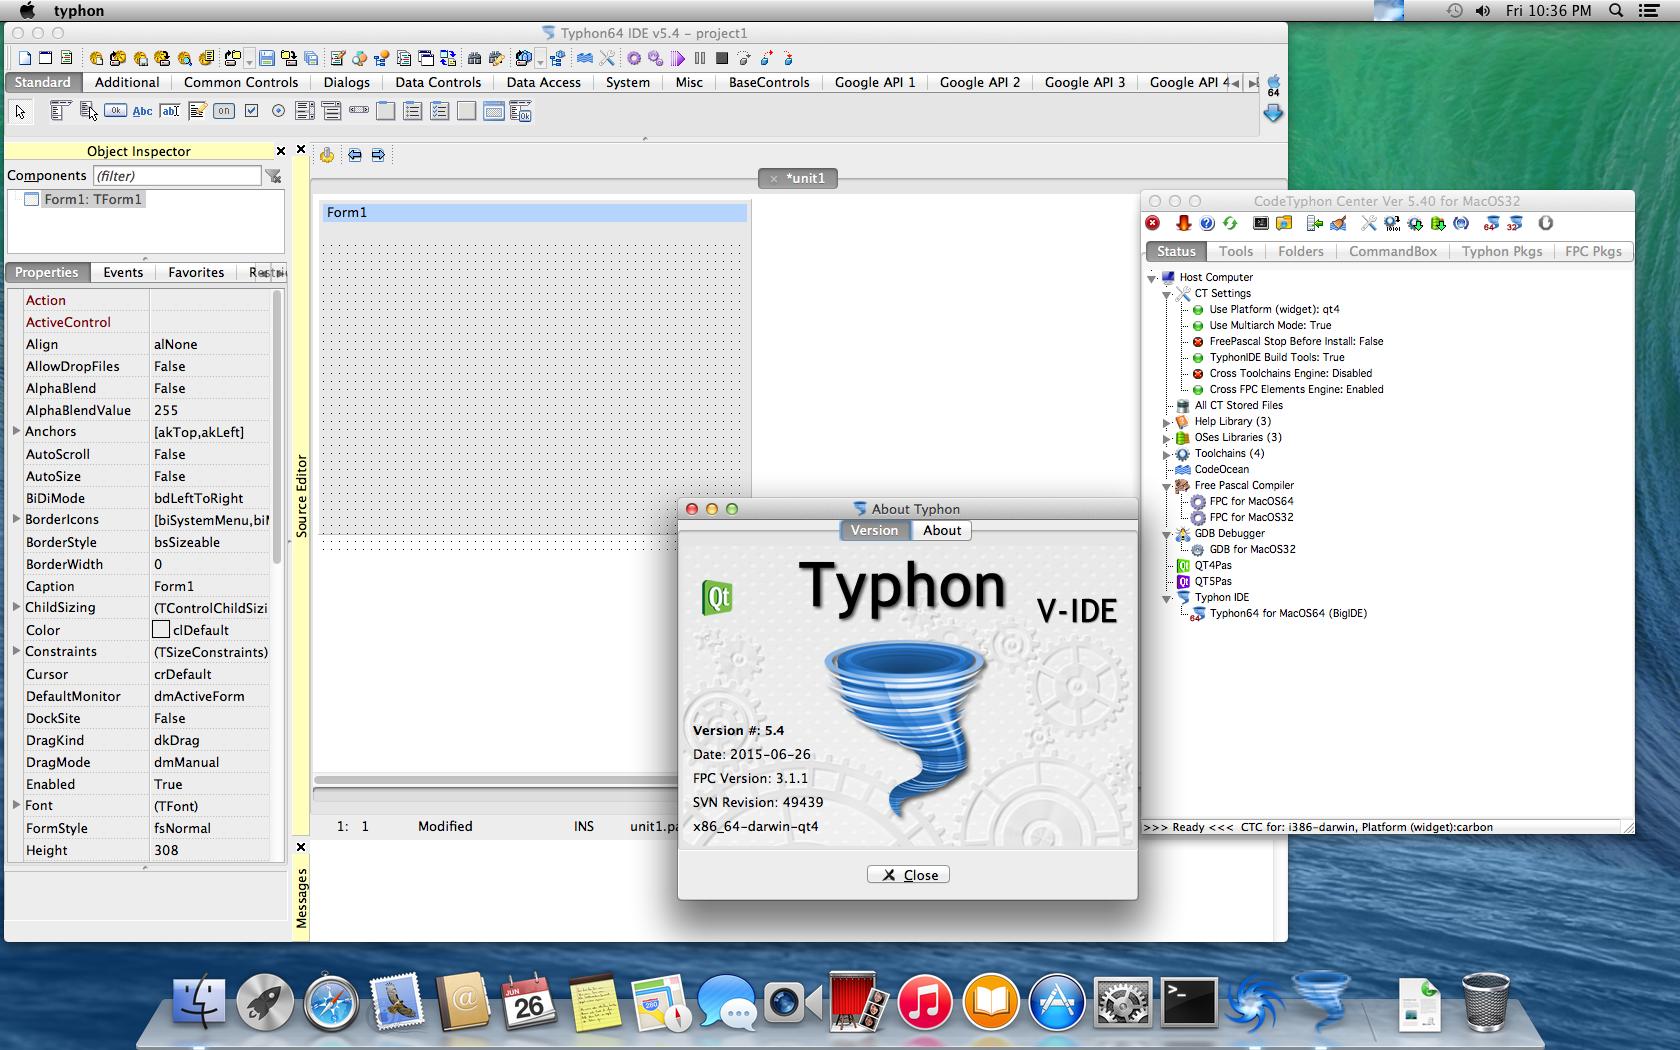Expand the BorderIcons property
1680x1050 pixels.
coord(16,519)
